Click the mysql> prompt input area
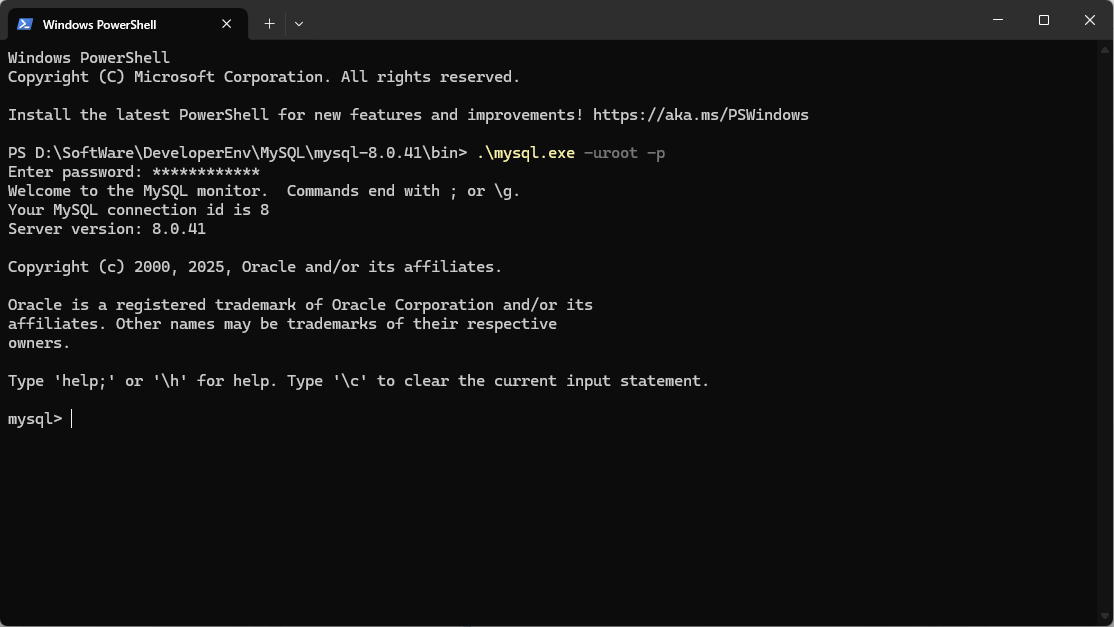Viewport: 1114px width, 627px height. click(x=34, y=418)
